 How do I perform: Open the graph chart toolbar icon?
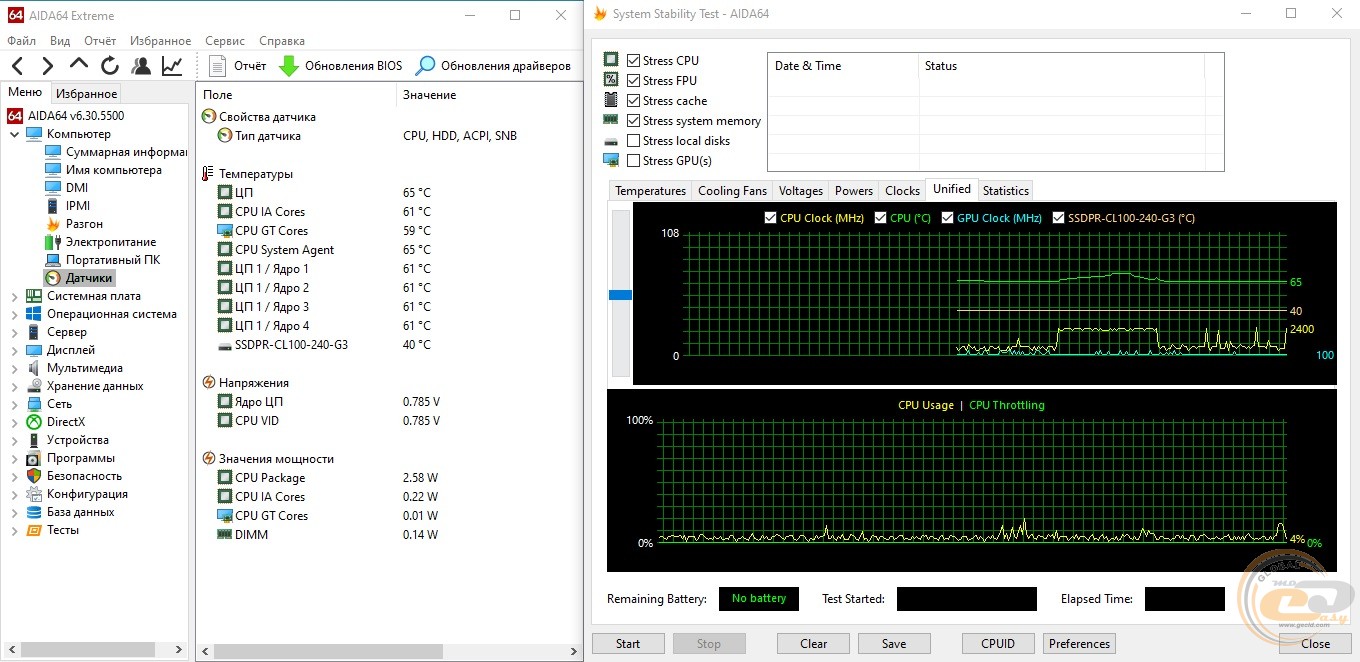point(172,66)
